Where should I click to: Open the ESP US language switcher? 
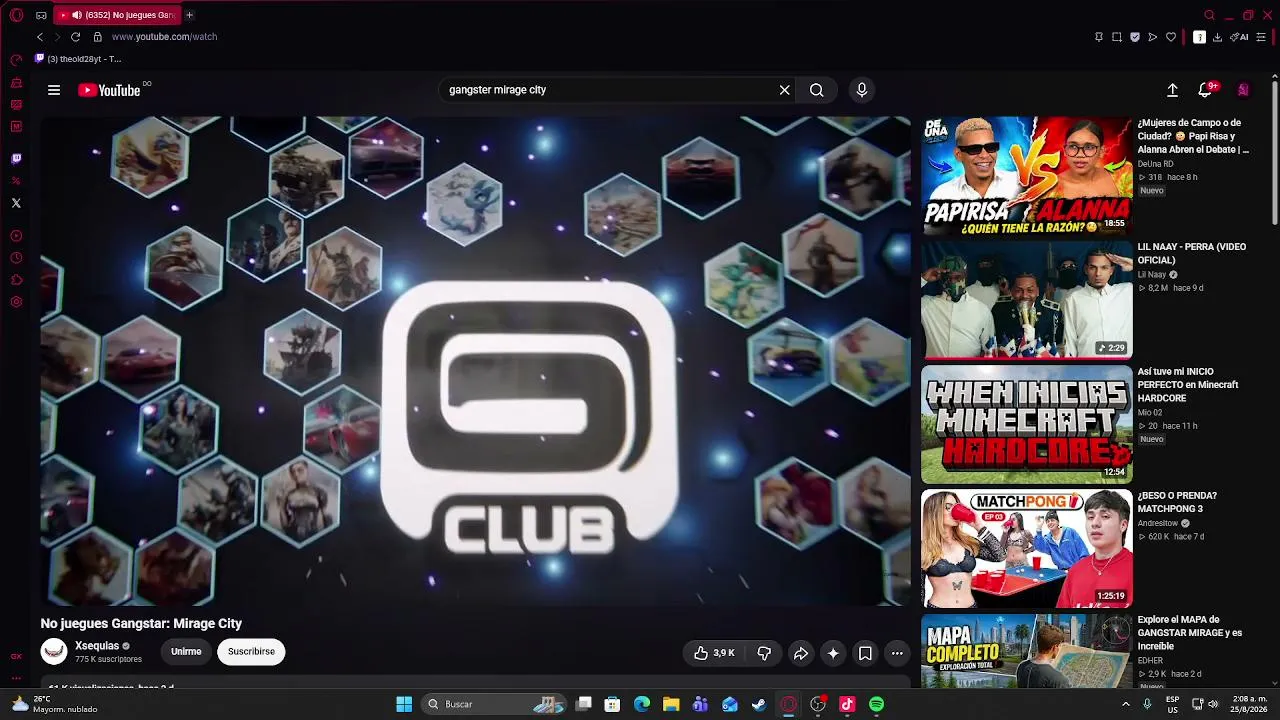point(1172,704)
